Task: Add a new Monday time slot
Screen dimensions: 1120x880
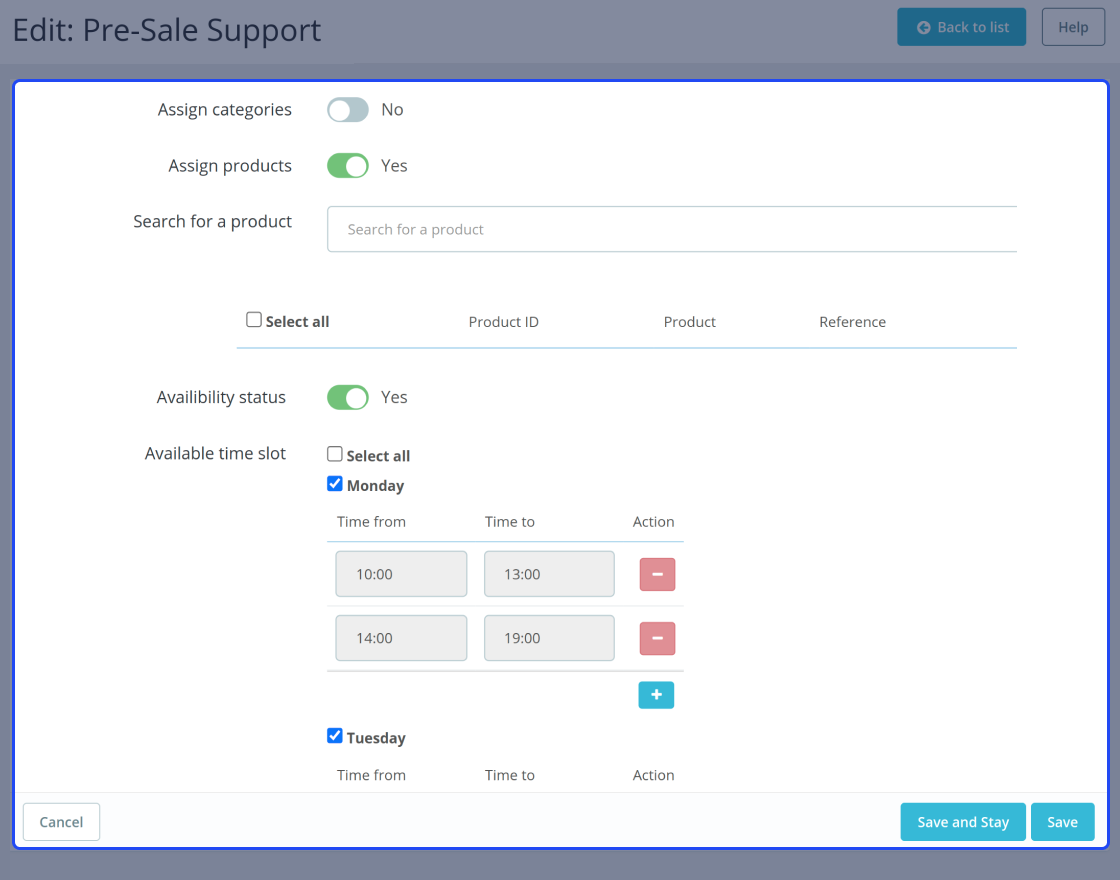Action: (656, 695)
